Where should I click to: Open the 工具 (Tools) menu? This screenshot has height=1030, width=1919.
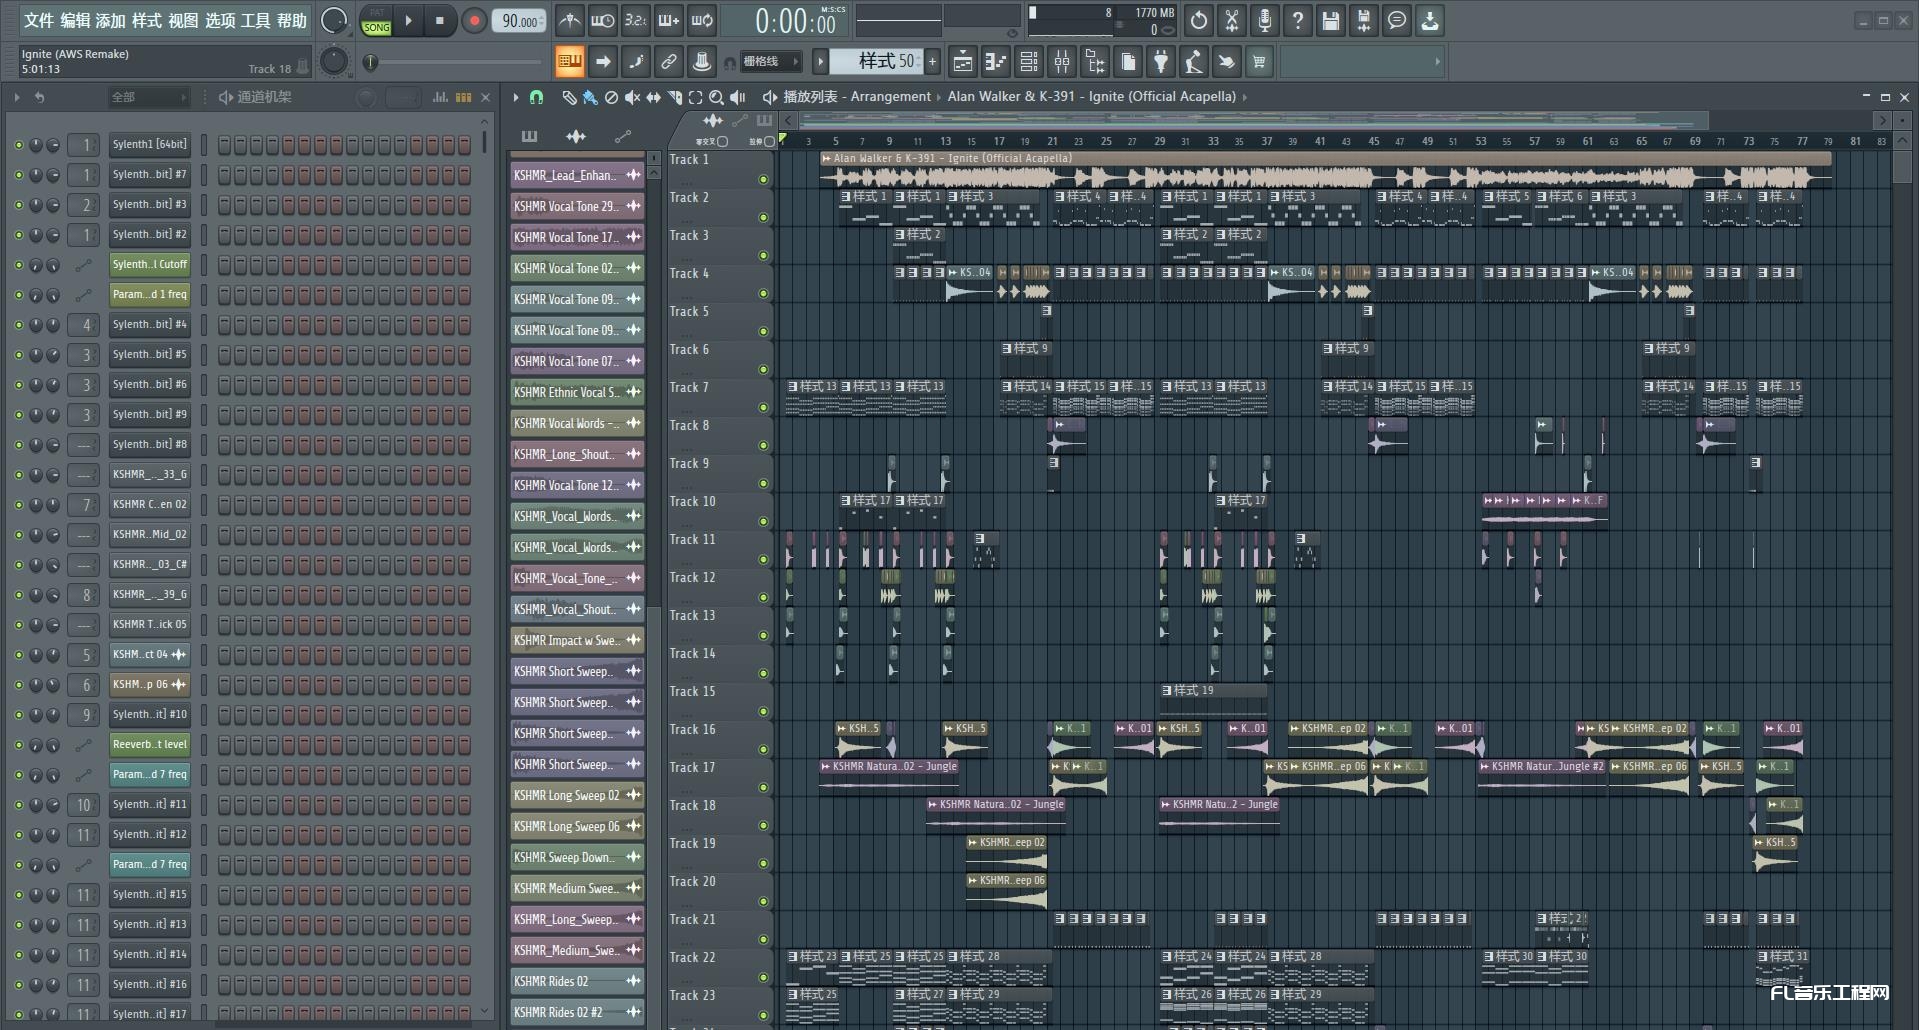click(256, 20)
